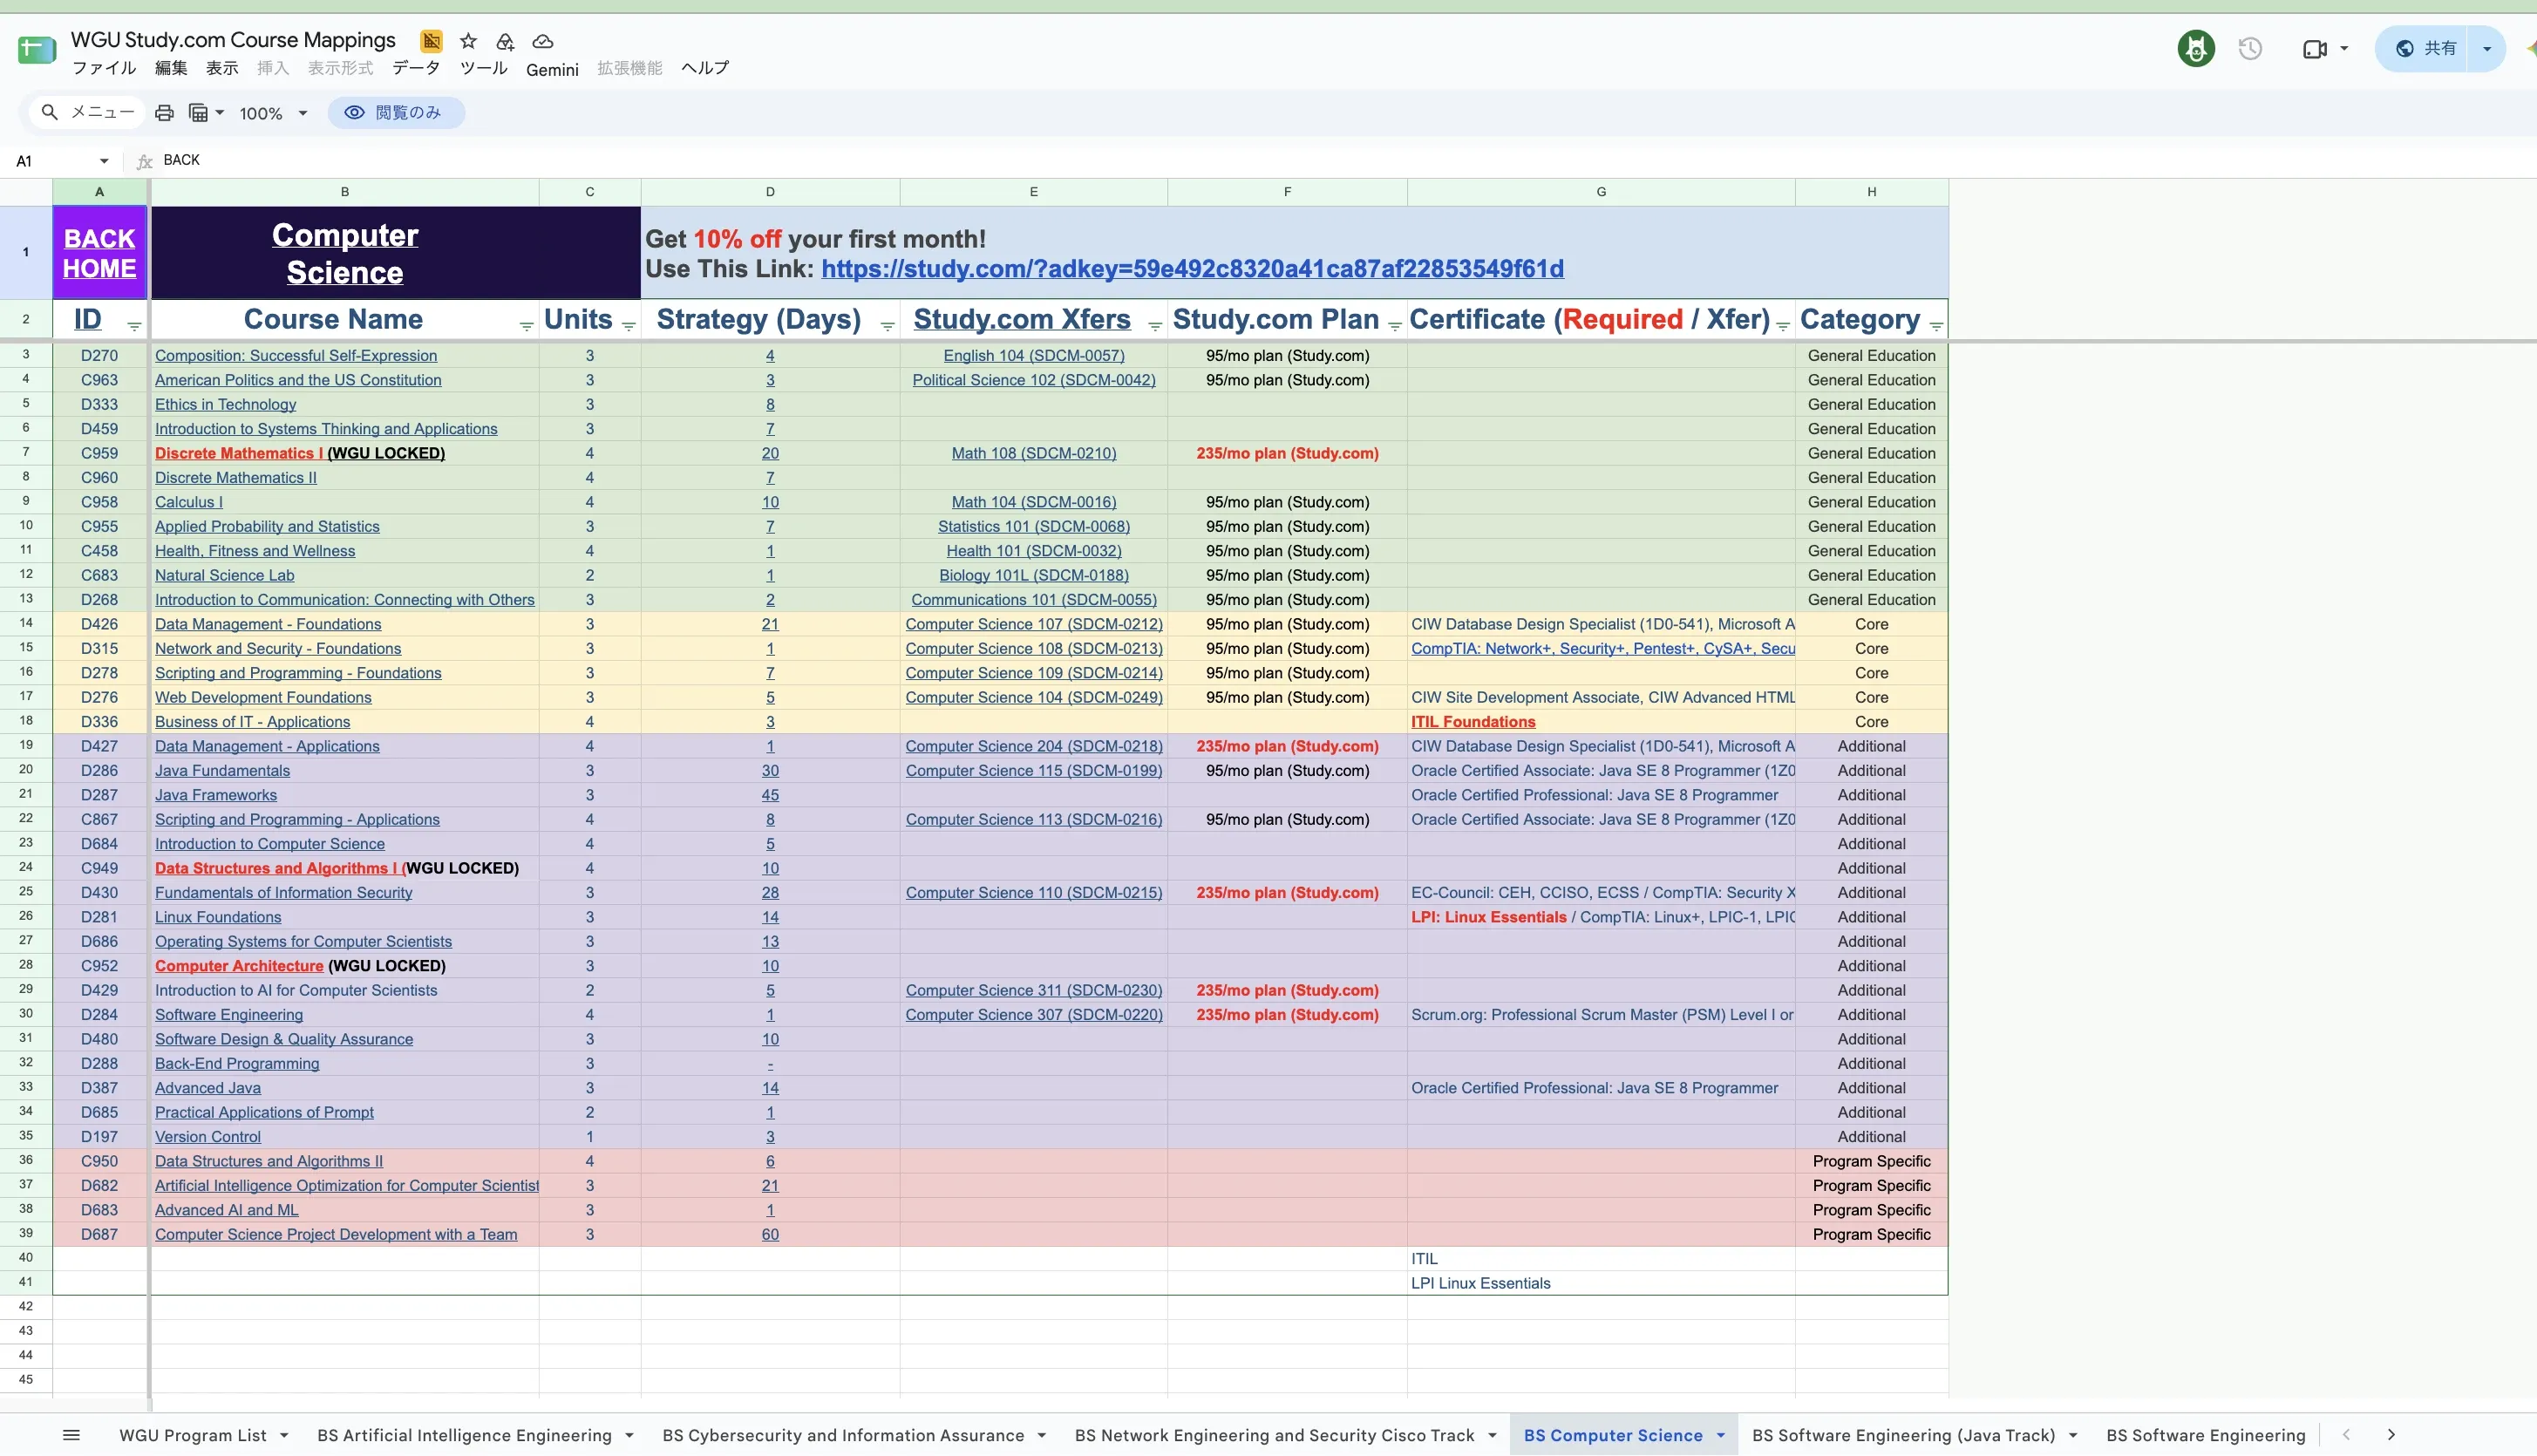Screen dimensions: 2537x1456
Task: Star the WGU Study.com Course Mappings document
Action: point(468,41)
